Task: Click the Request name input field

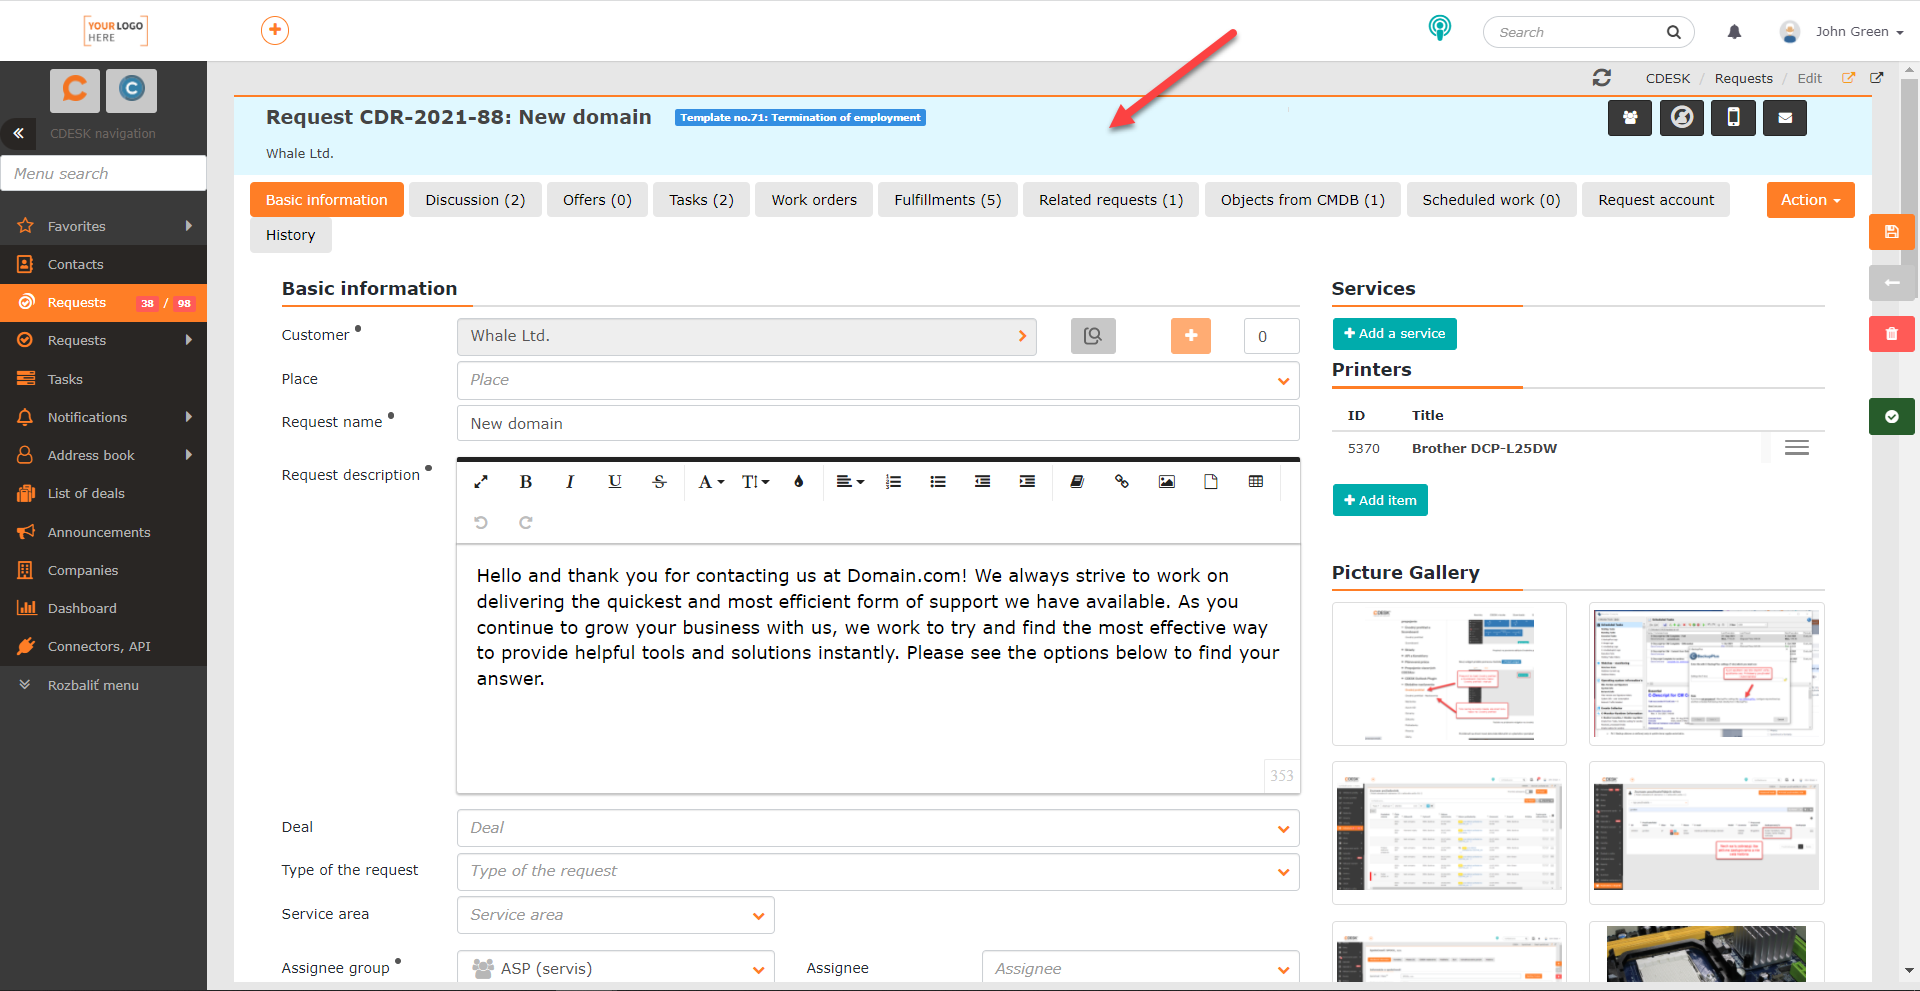Action: pos(878,423)
